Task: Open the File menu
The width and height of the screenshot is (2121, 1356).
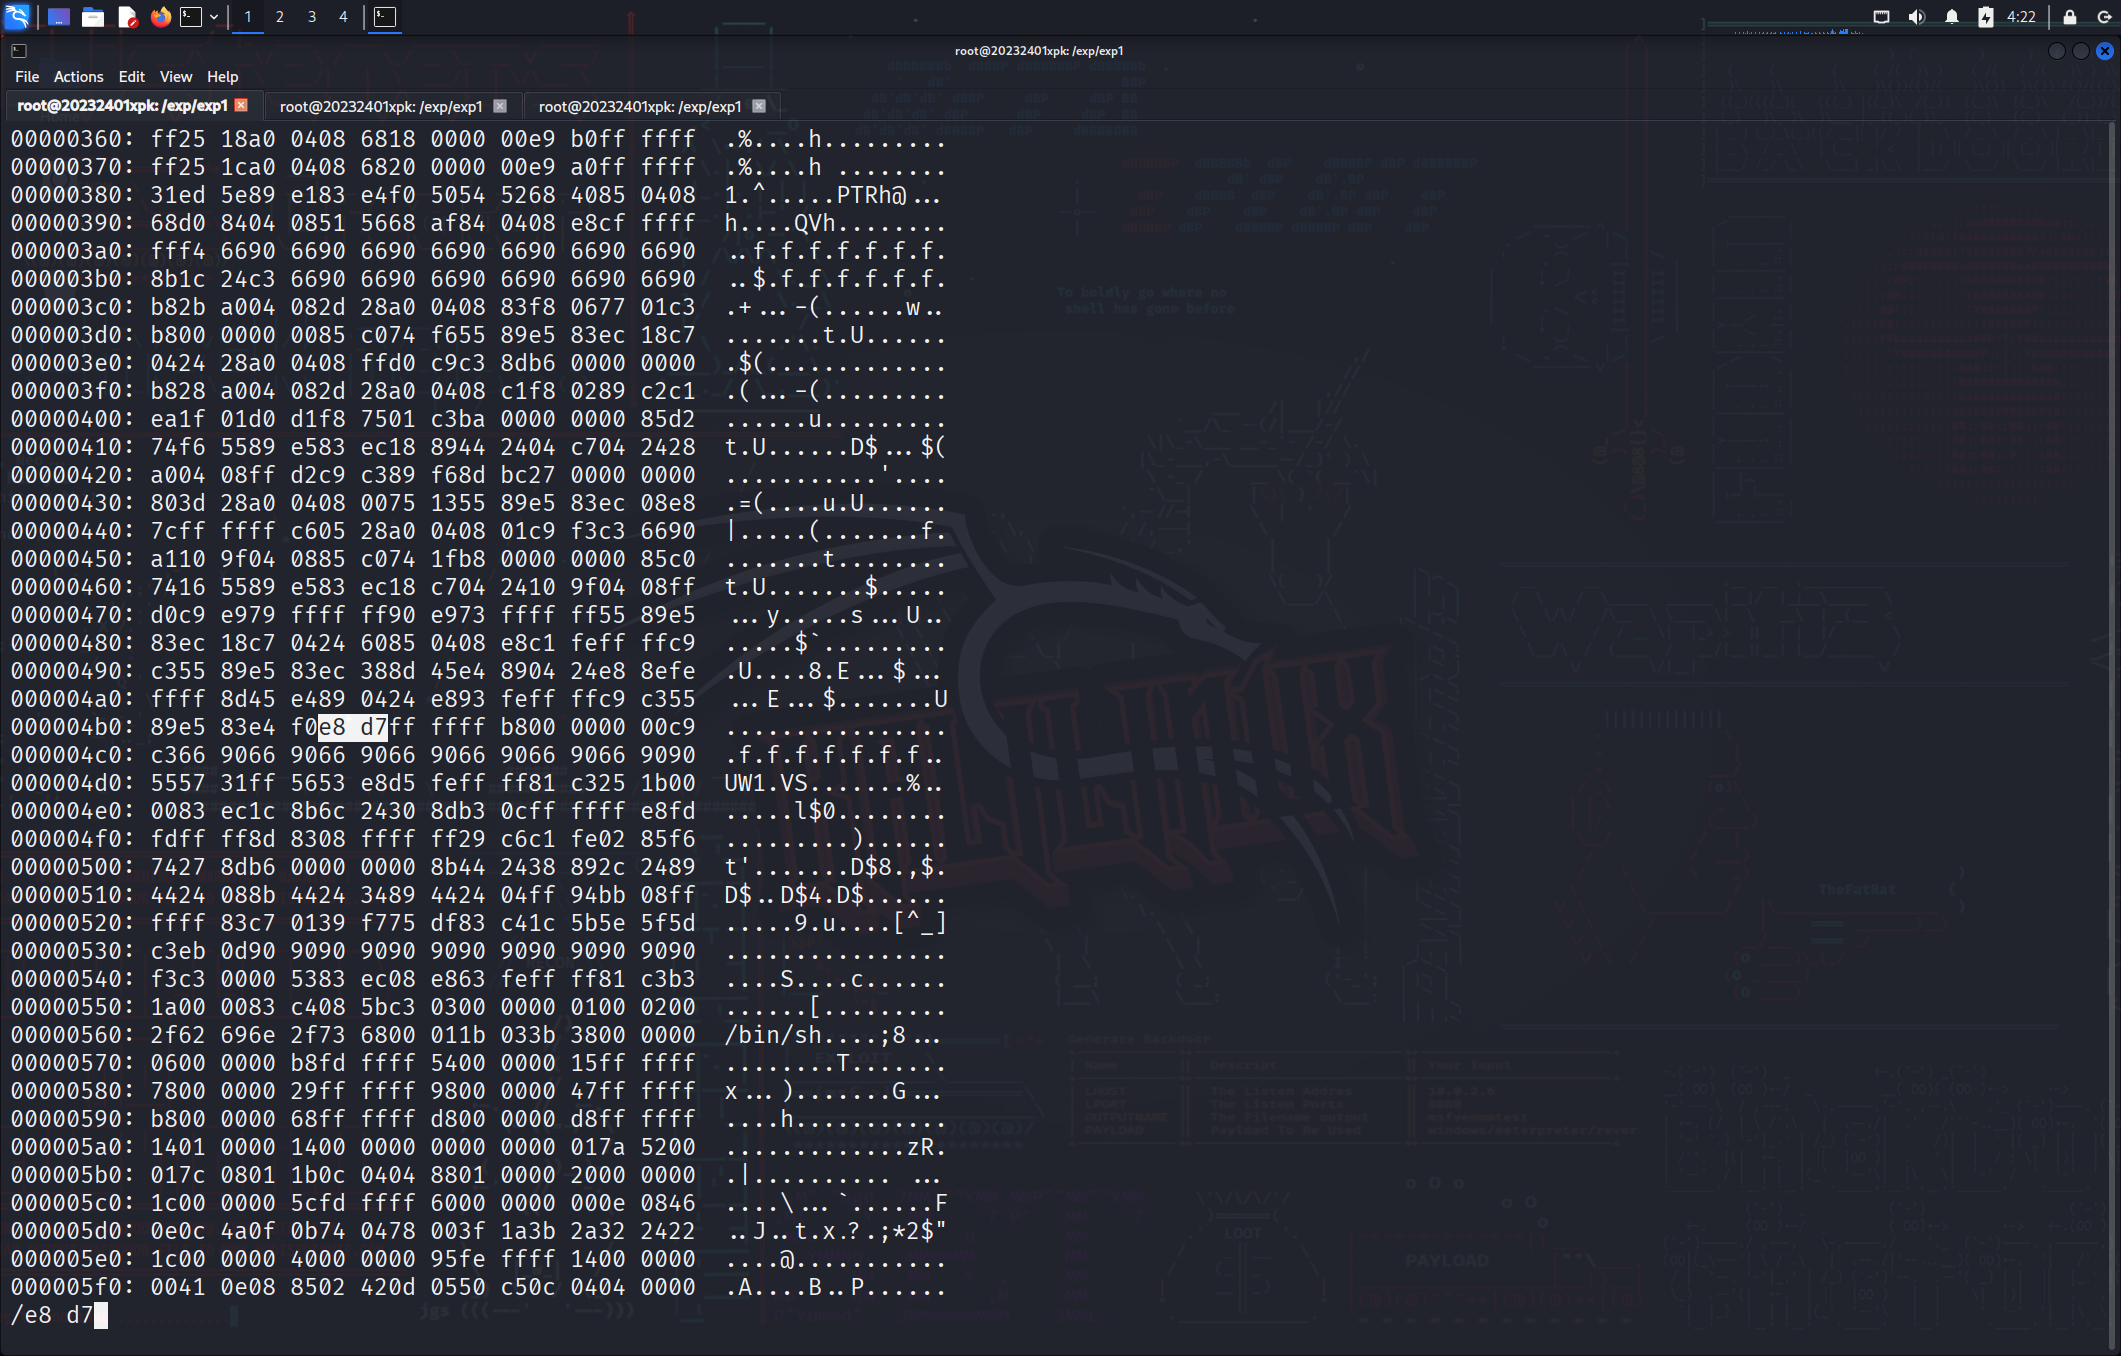Action: [27, 77]
